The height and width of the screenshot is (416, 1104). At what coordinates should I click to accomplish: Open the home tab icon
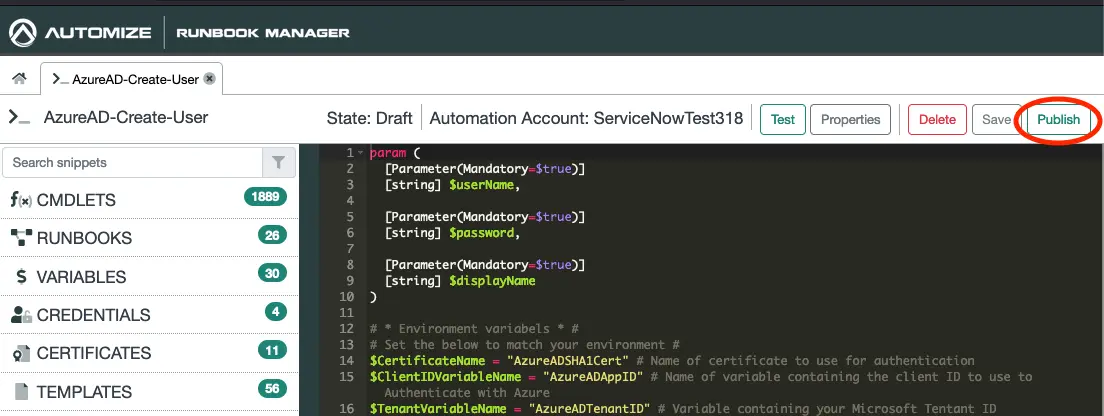point(18,79)
